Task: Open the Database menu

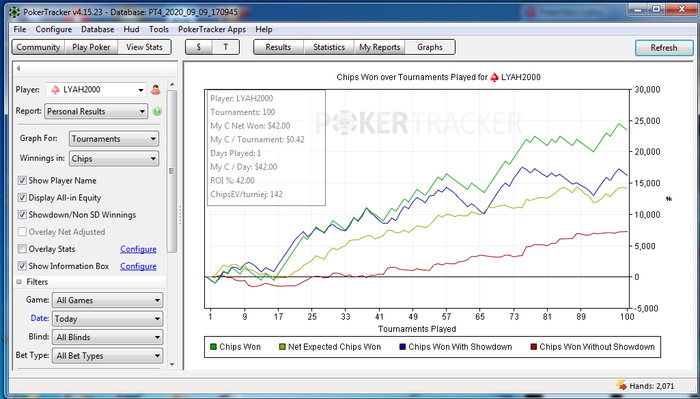Action: pyautogui.click(x=97, y=29)
